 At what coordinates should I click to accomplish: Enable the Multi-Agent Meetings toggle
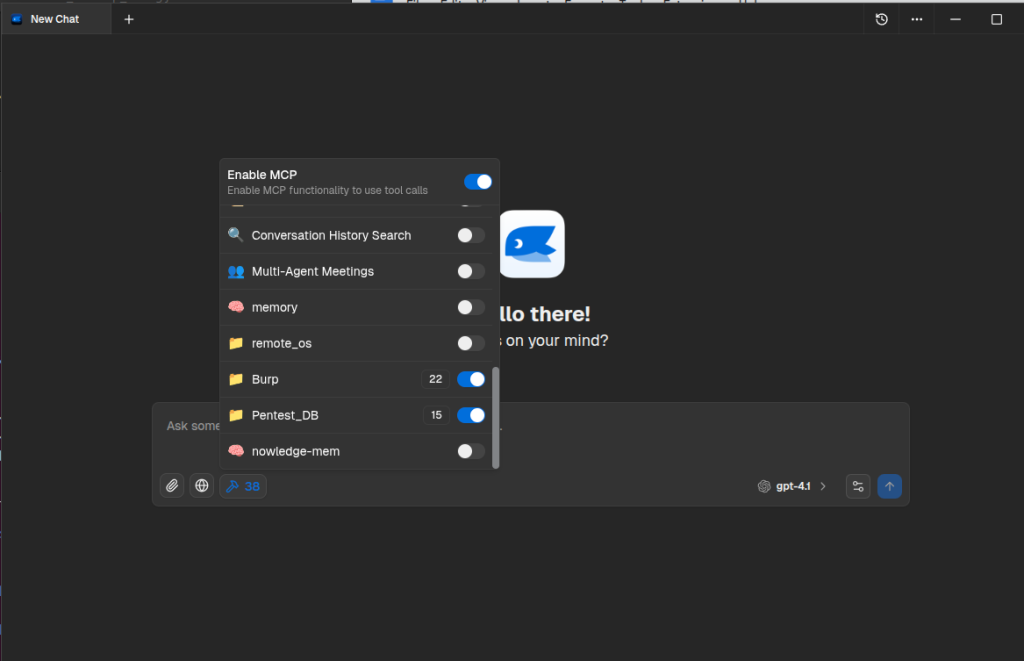470,271
